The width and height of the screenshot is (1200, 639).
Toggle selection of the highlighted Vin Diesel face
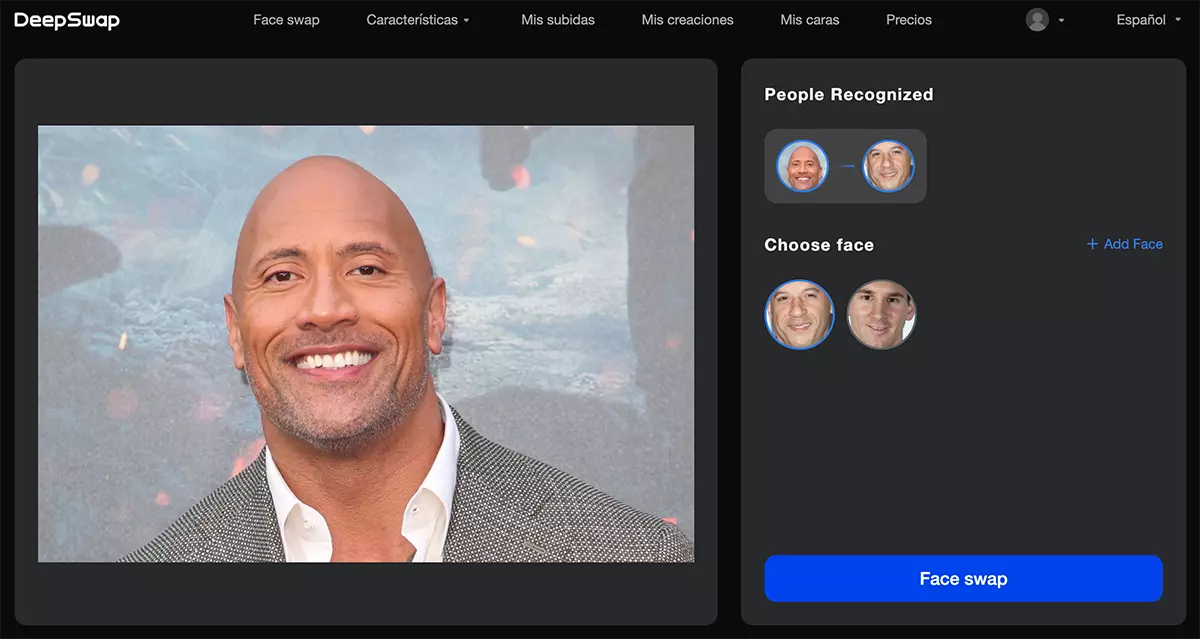pos(799,314)
